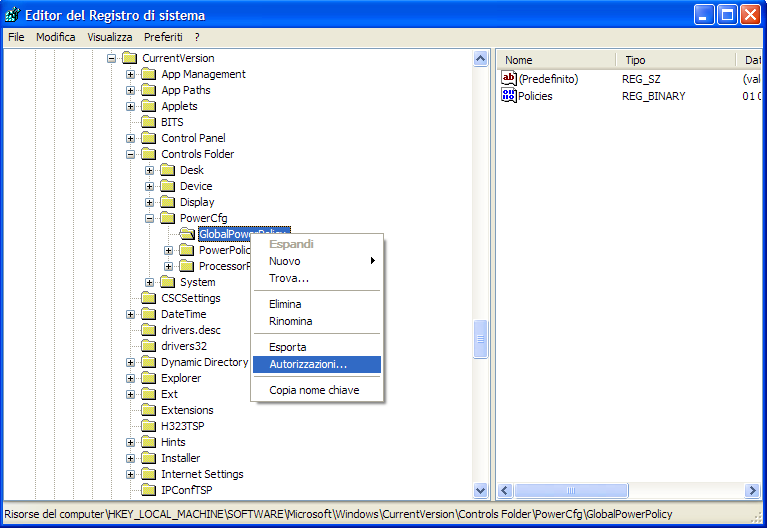Click the drivers.desc folder icon

[149, 330]
